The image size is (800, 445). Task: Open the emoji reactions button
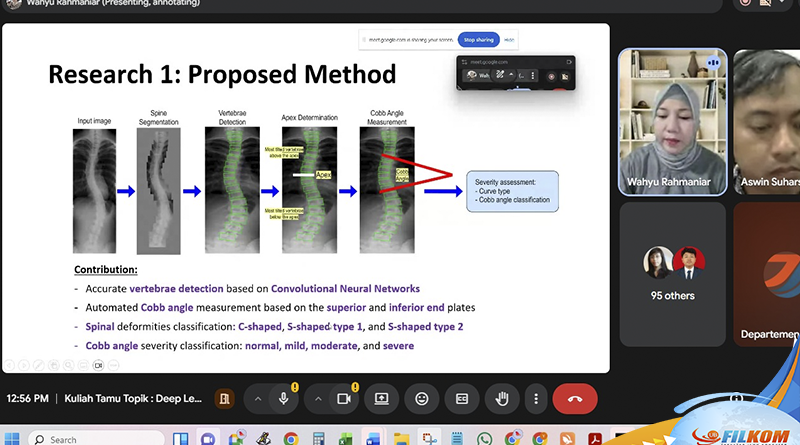[421, 399]
